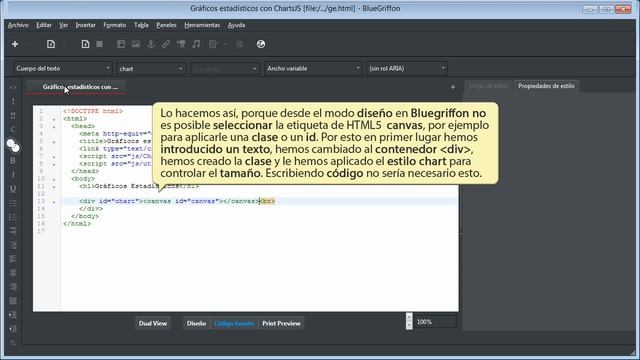
Task: Select the Gráficos estadísticos con... document tab
Action: (76, 87)
